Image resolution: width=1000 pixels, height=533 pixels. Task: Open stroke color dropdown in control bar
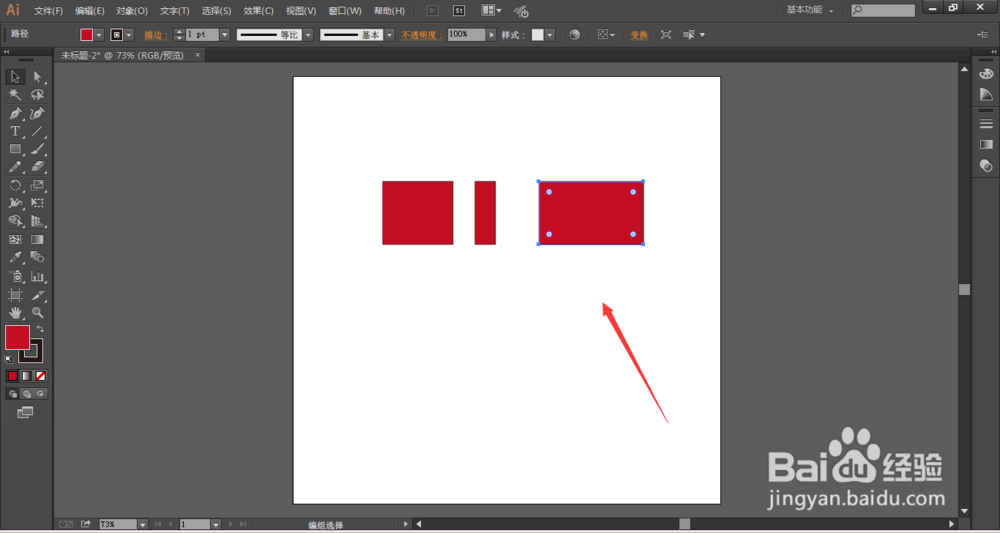(129, 35)
